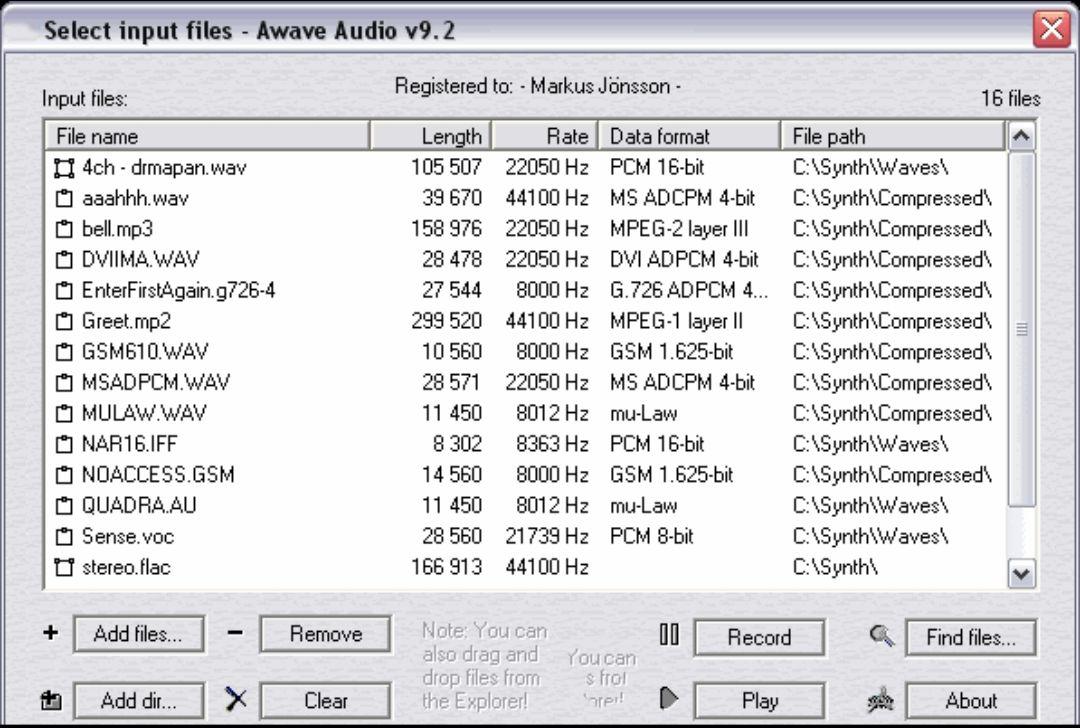Click the vertical scrollbar thumb of the file list
This screenshot has width=1080, height=728.
1021,329
